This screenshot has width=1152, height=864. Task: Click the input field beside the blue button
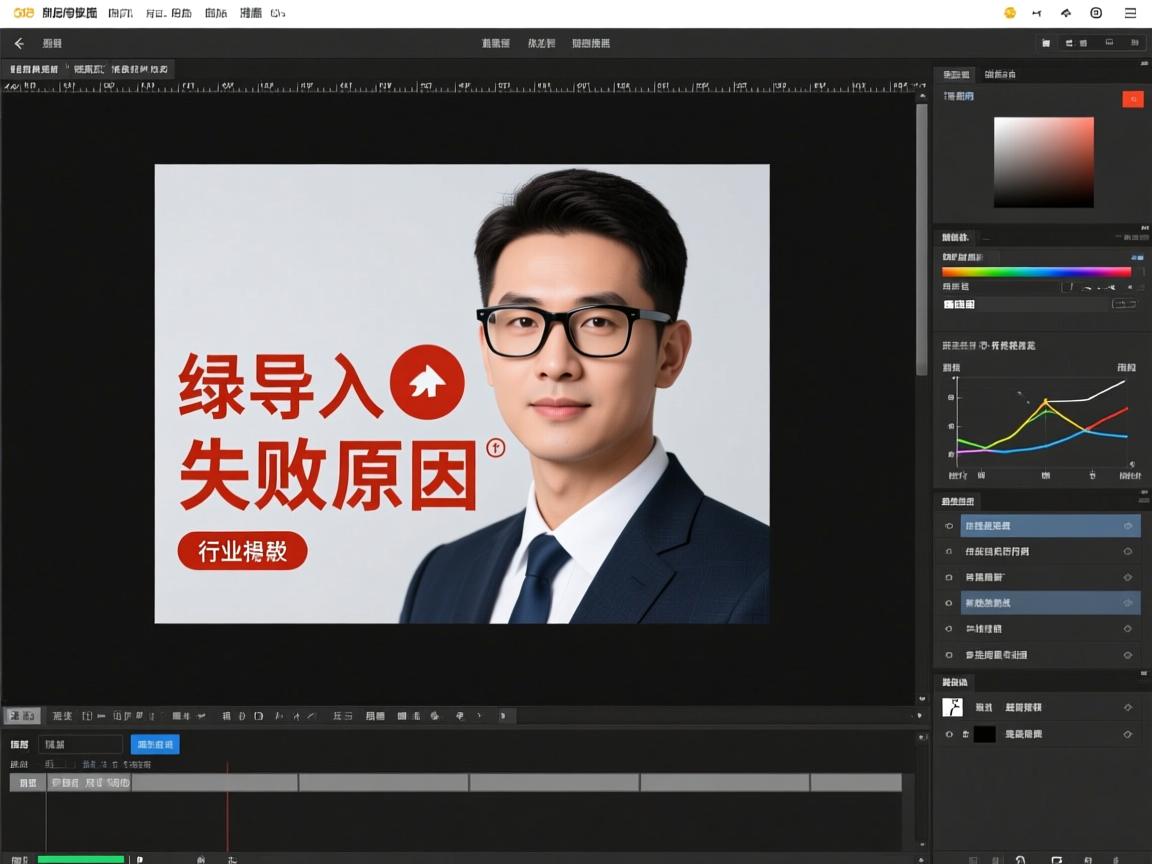tap(80, 744)
